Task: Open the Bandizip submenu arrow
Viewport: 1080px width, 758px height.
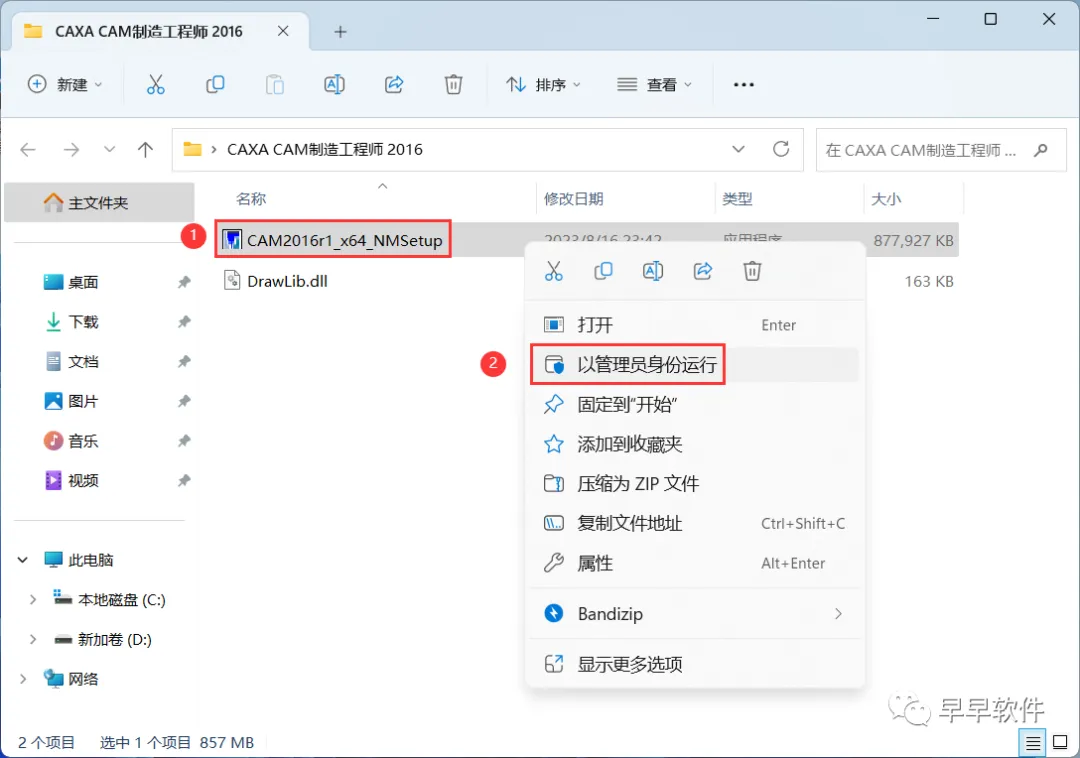Action: (x=838, y=614)
